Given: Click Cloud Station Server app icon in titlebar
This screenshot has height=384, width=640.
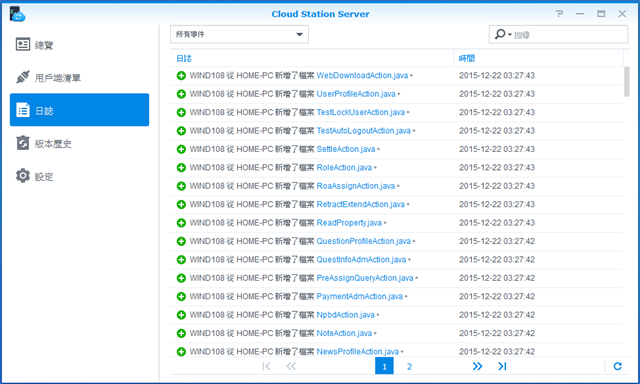Looking at the screenshot, I should point(17,14).
